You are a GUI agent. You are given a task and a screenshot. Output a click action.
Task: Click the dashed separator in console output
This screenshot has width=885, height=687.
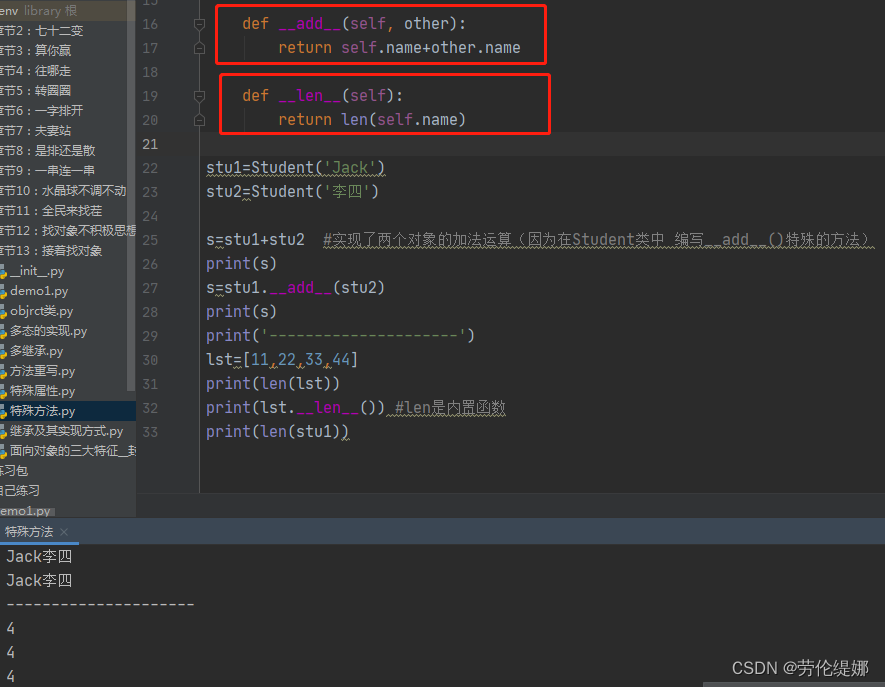point(100,605)
